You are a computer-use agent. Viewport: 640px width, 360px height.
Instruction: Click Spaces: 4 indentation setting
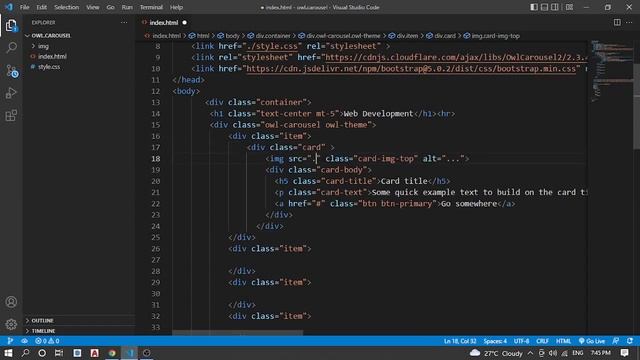(x=495, y=341)
